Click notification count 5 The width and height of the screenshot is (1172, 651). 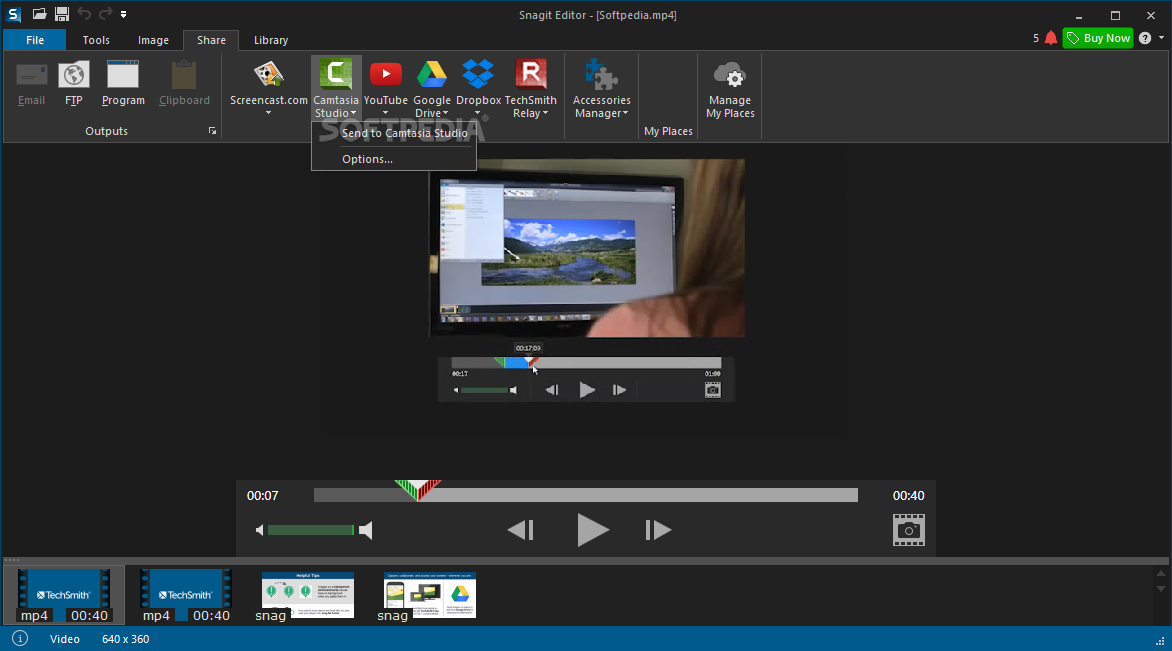[1036, 38]
